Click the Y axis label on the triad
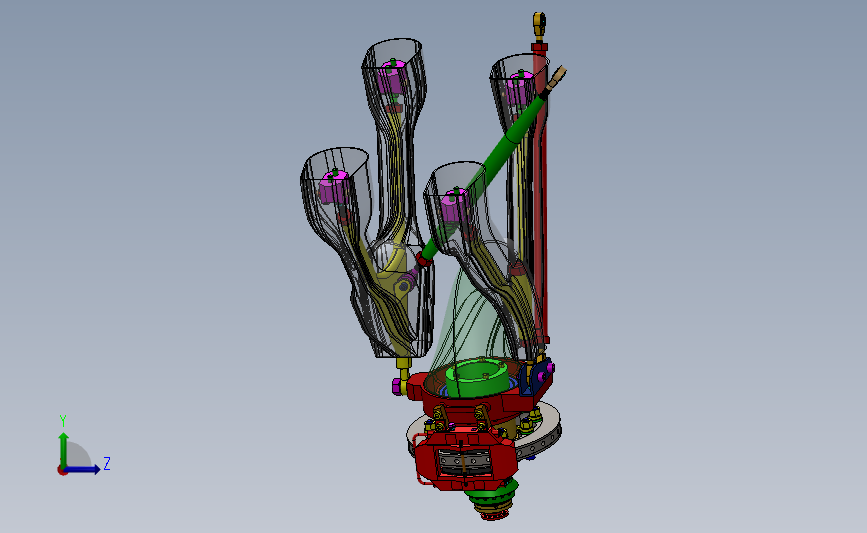 coord(63,421)
